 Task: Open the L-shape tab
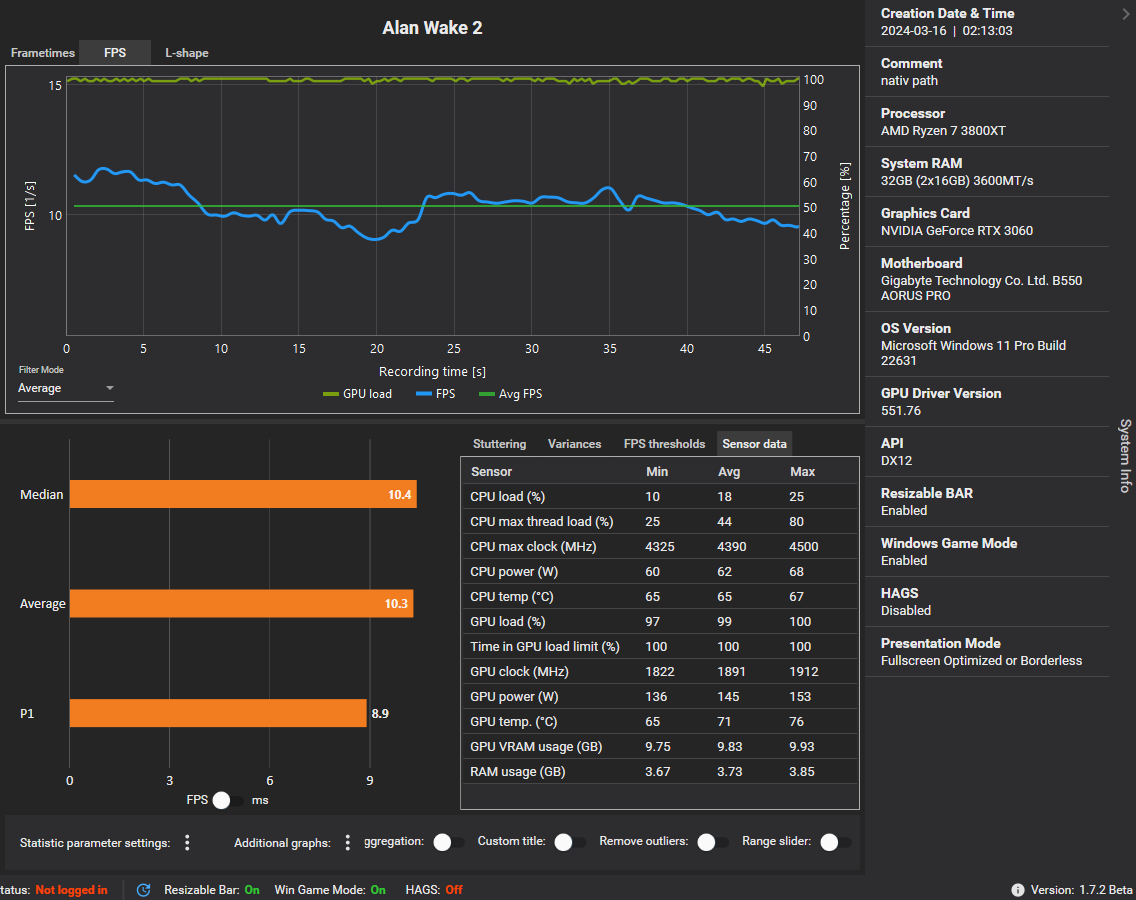[187, 53]
